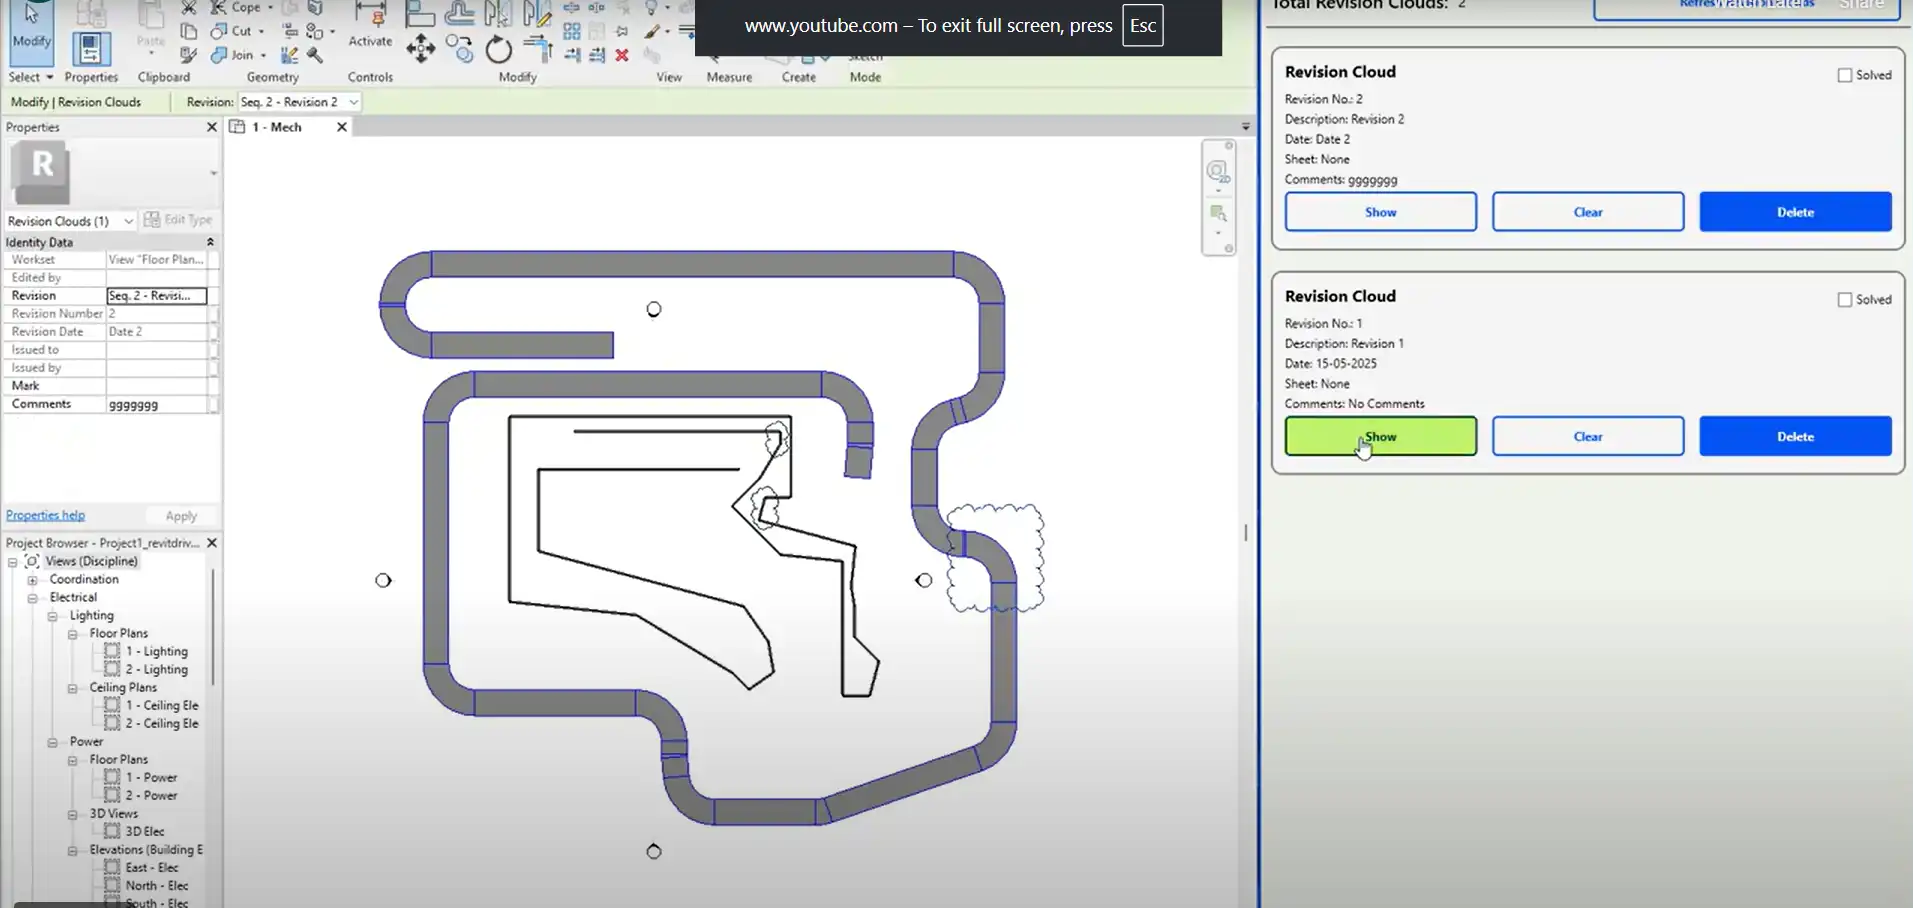
Task: Select the Rotate tool in the ribbon
Action: (x=498, y=49)
